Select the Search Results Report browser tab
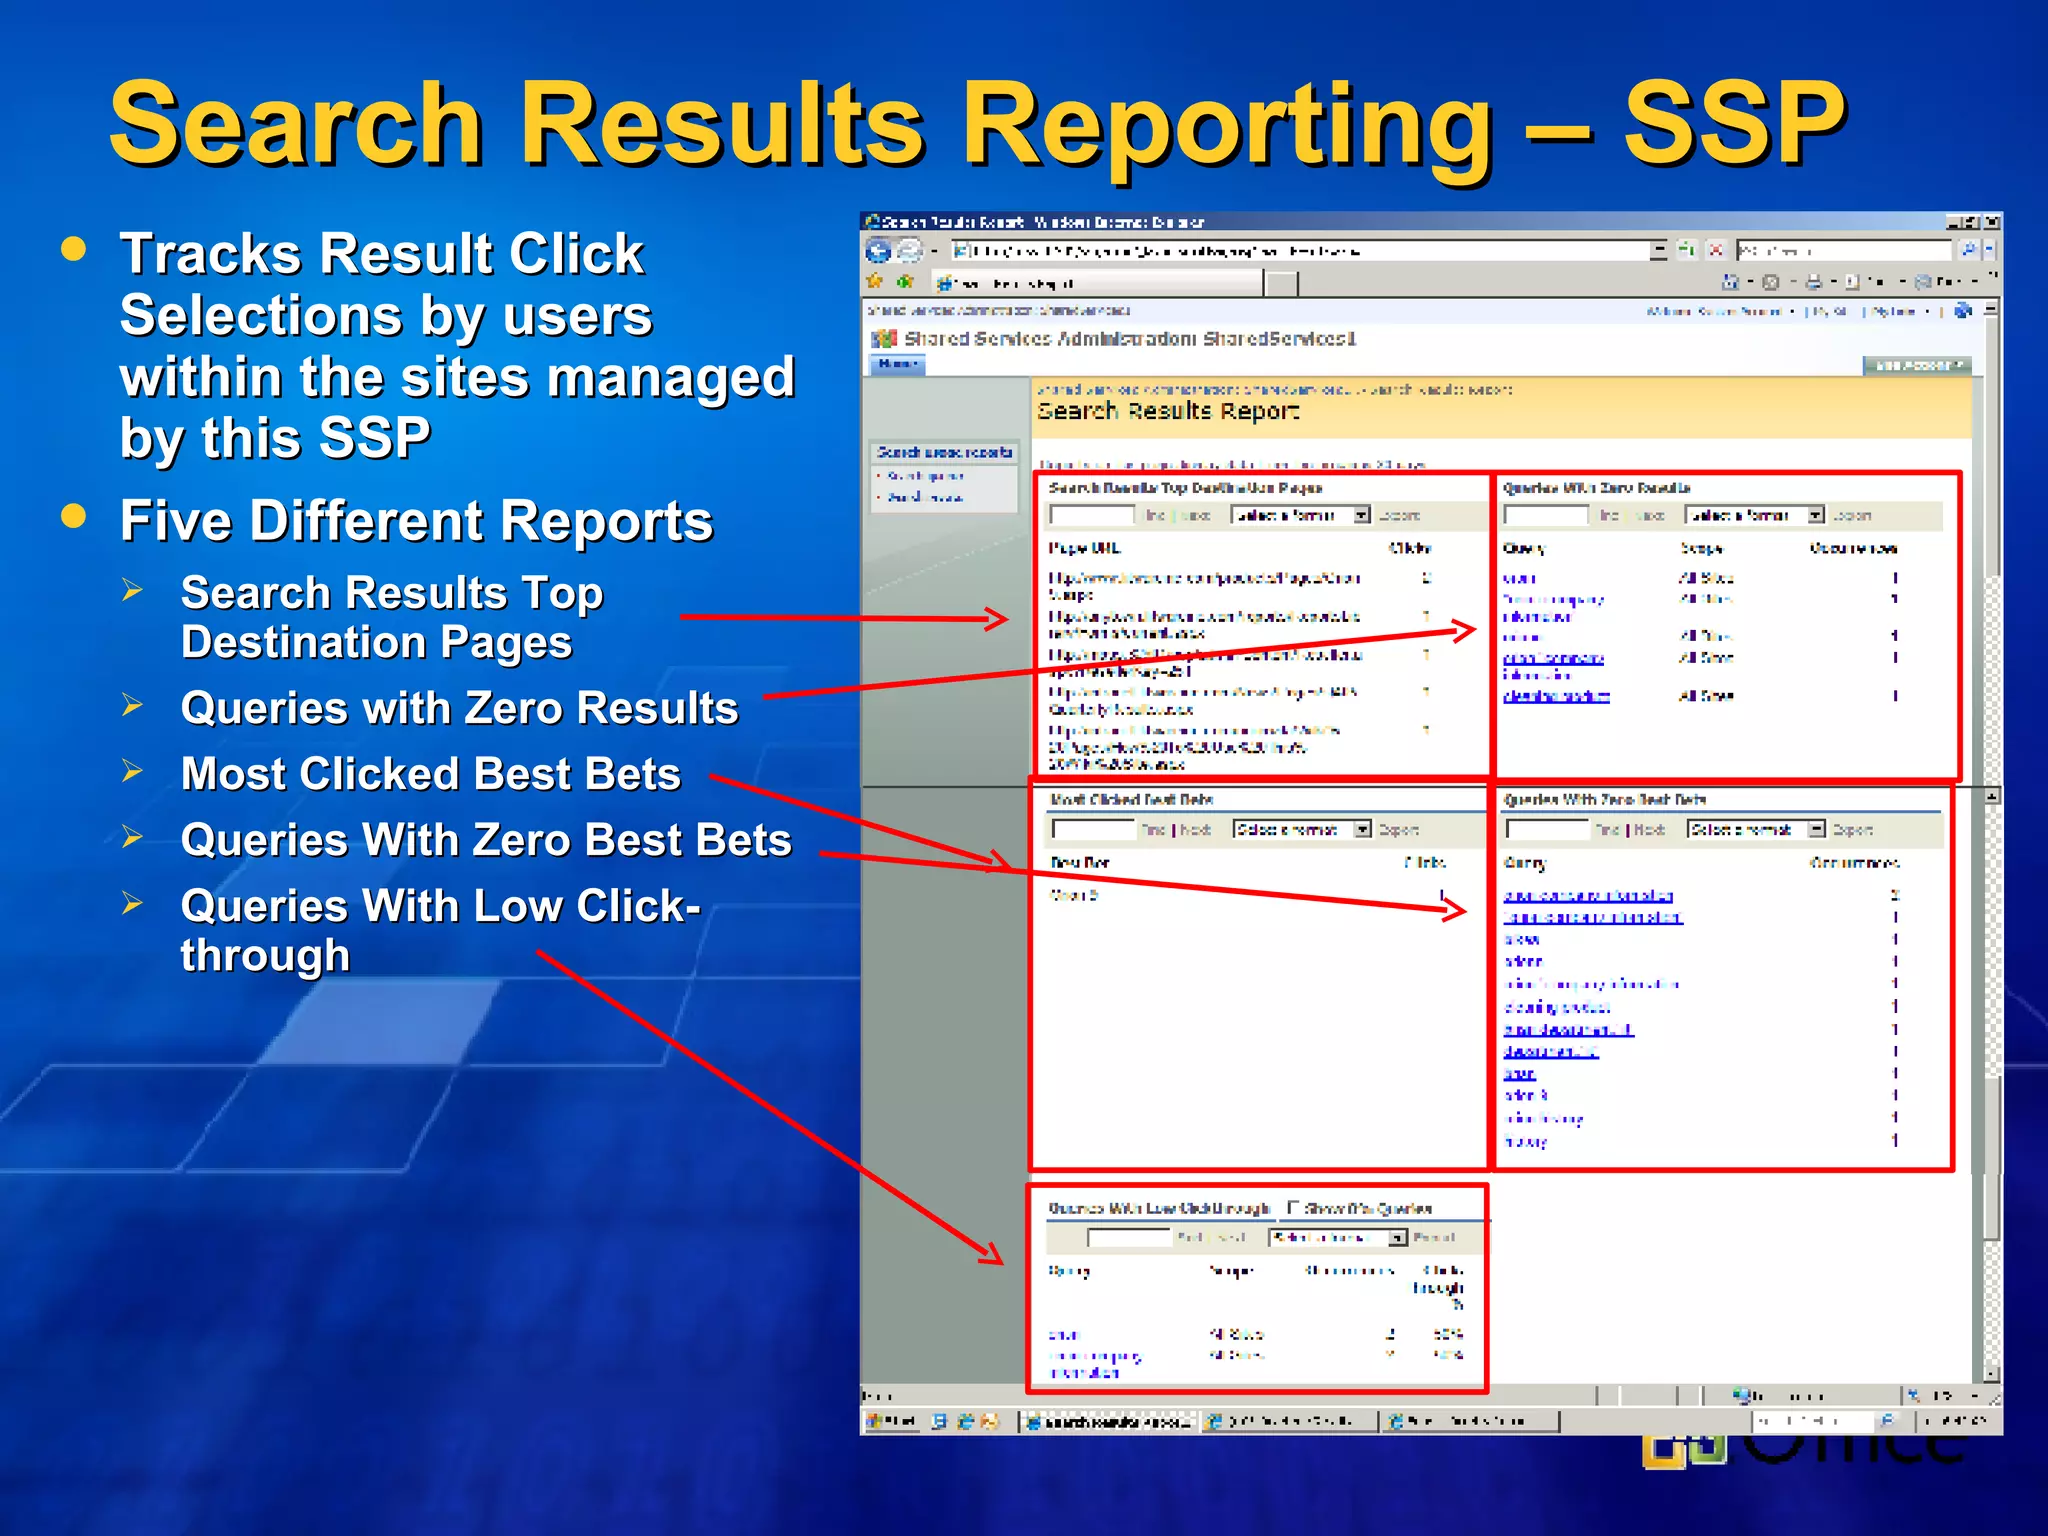Viewport: 2048px width, 1536px height. click(1098, 283)
